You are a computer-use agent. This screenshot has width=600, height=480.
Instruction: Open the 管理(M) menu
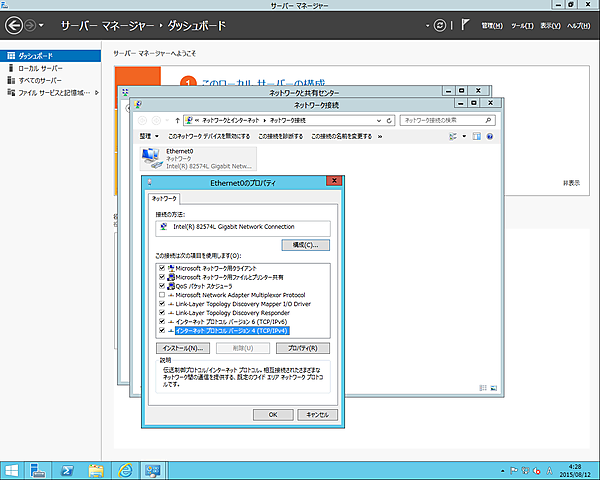491,24
